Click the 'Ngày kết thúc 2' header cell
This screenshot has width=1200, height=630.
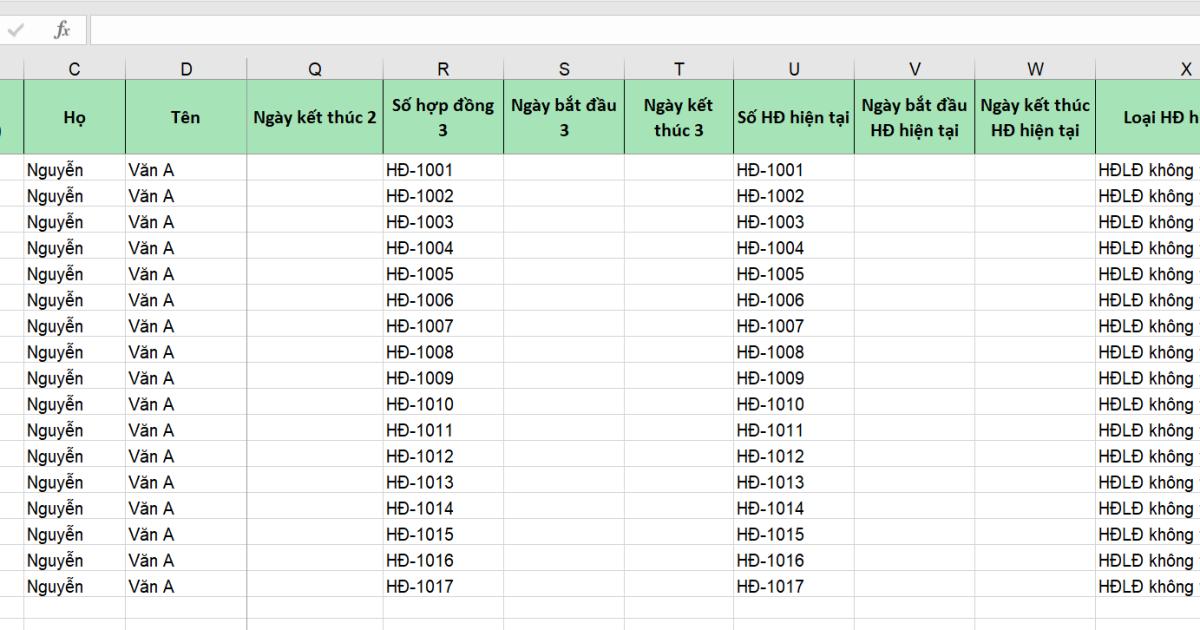click(315, 117)
